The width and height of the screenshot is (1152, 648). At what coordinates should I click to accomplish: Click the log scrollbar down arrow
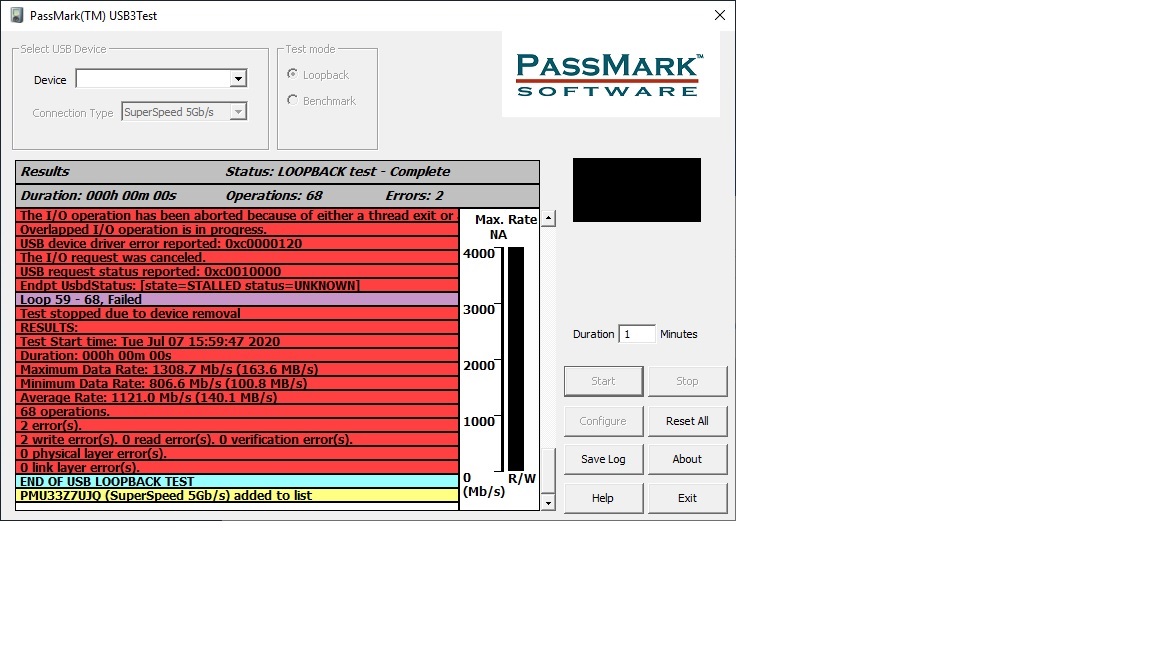pos(548,503)
